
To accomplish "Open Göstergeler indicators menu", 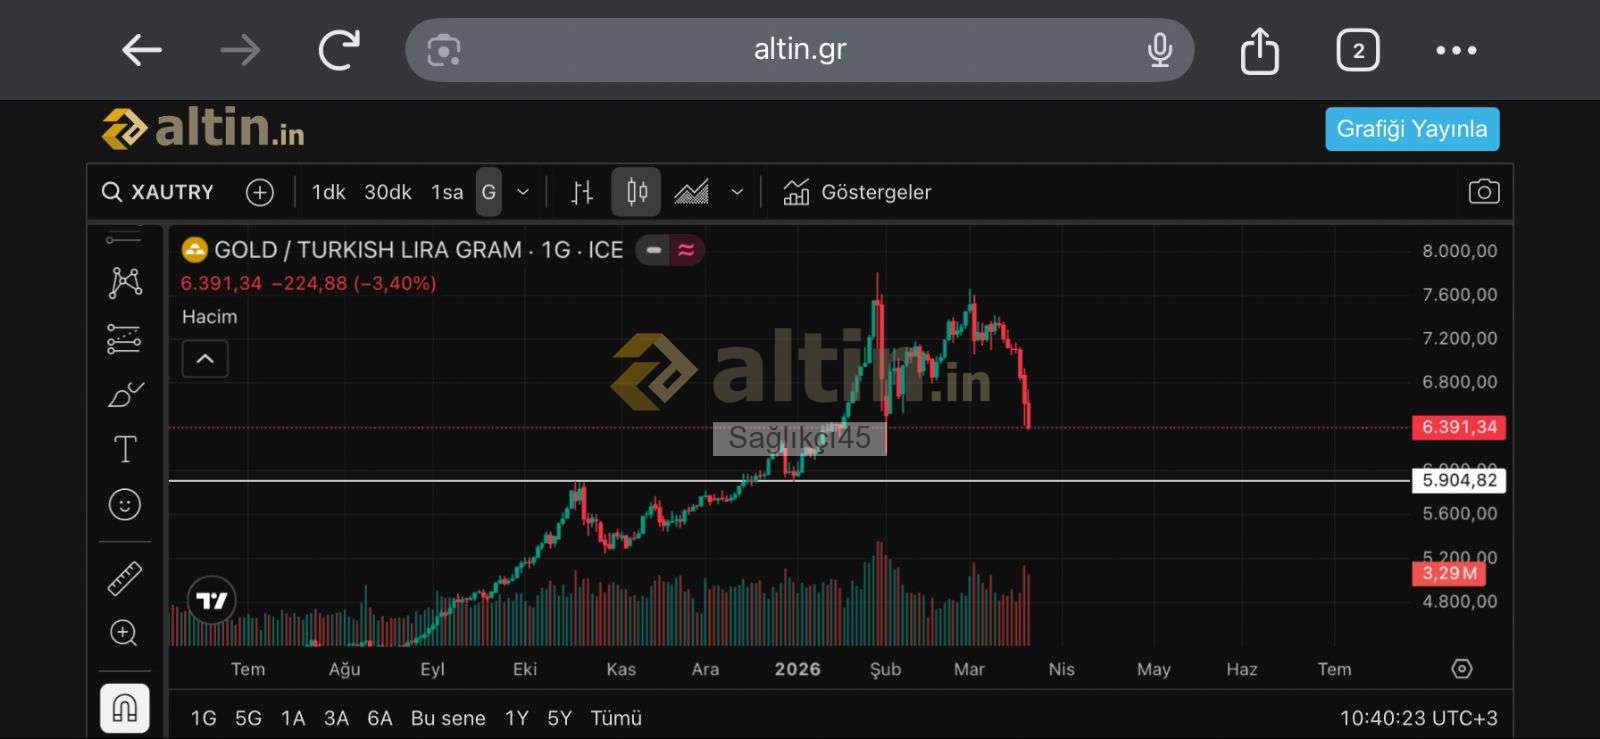I will [858, 192].
